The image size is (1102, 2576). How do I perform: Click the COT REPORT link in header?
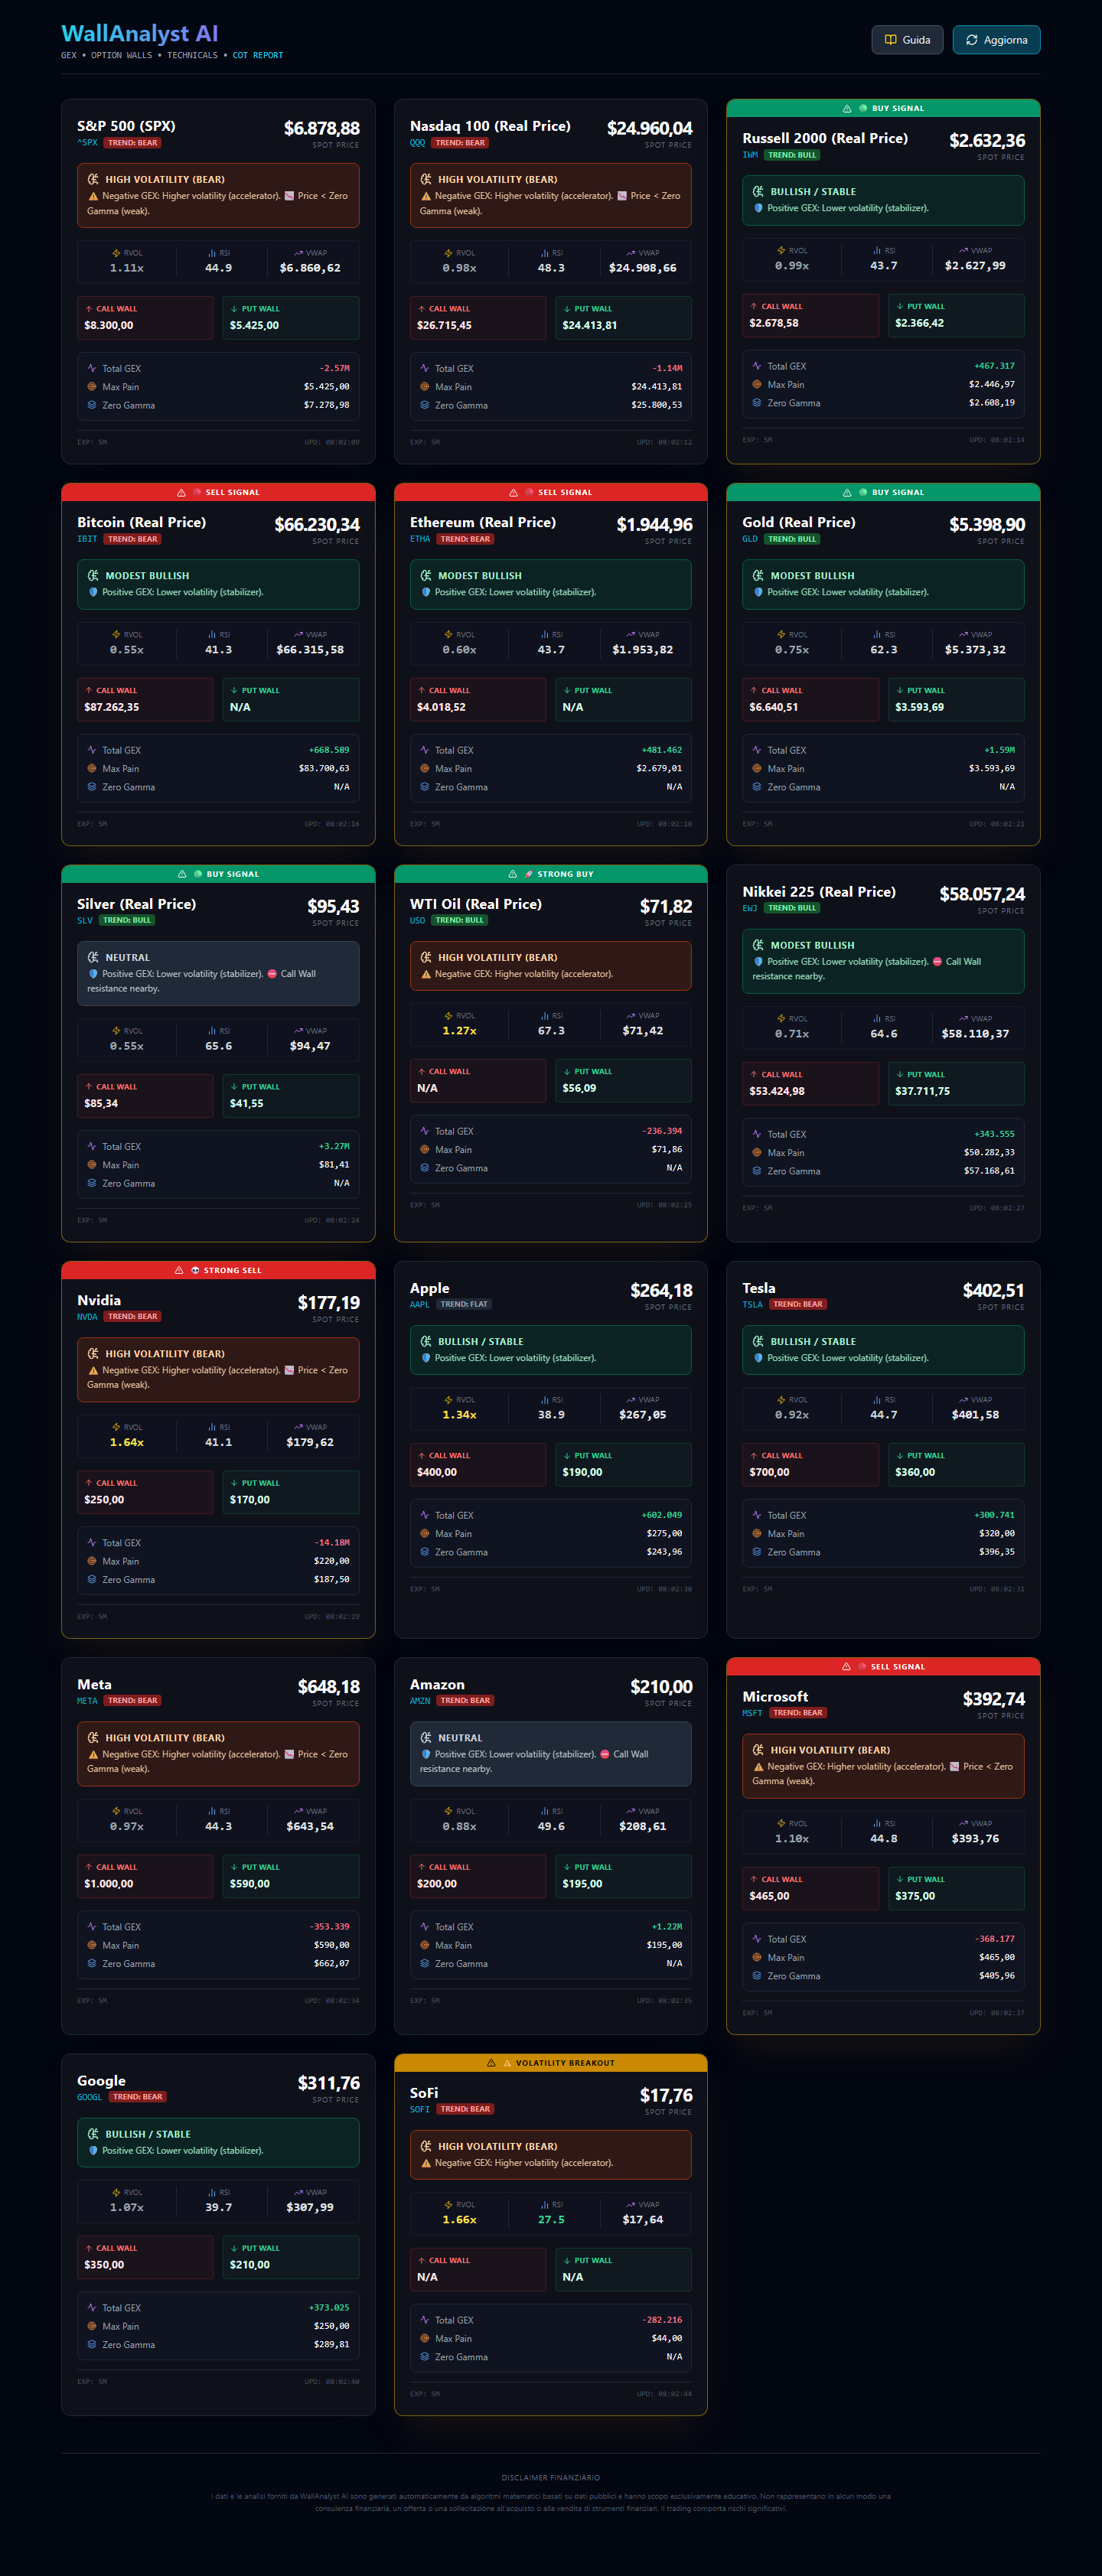[x=257, y=56]
